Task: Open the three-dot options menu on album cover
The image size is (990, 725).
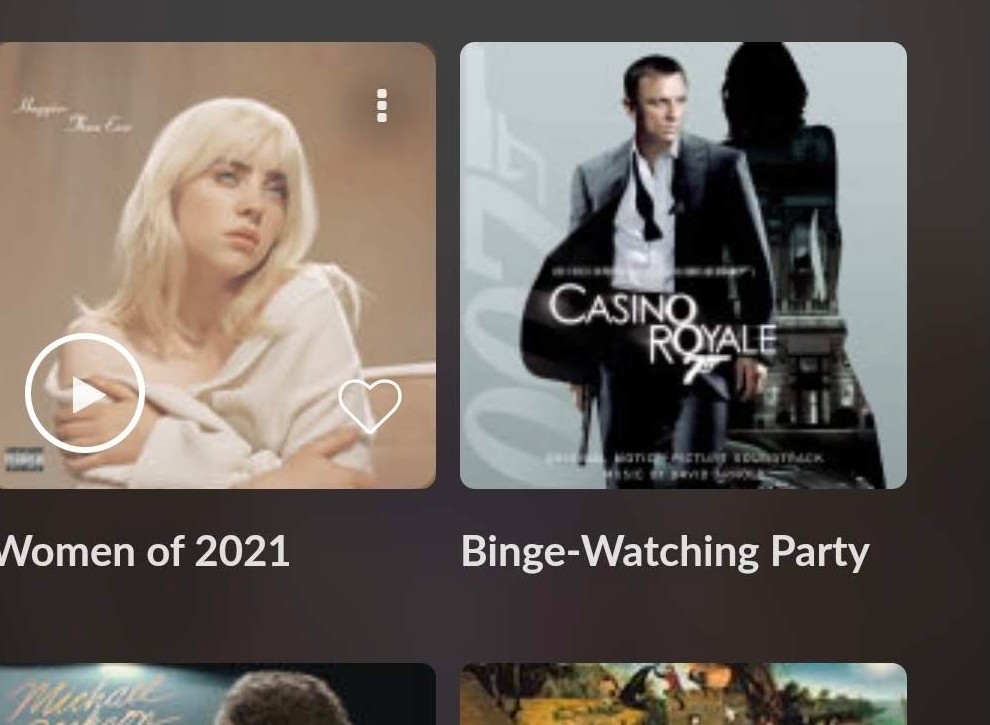Action: 381,105
